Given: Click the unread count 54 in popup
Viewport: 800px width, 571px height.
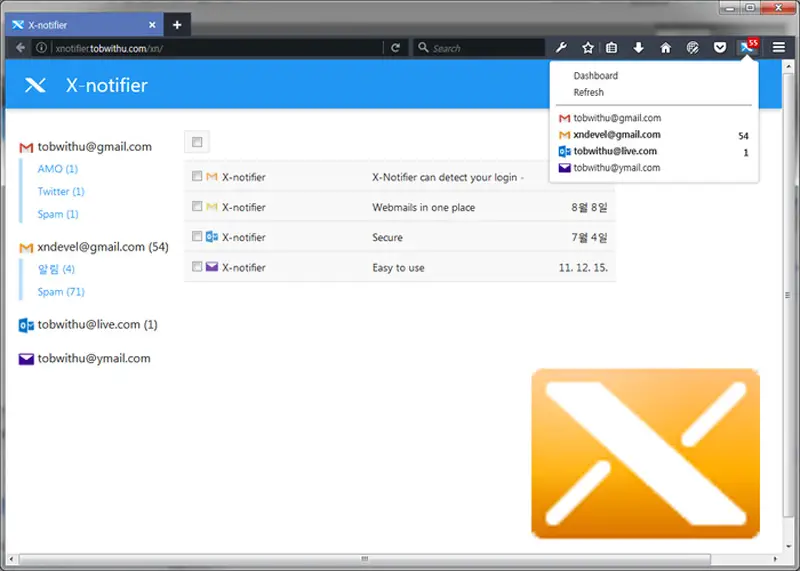Looking at the screenshot, I should coord(743,136).
